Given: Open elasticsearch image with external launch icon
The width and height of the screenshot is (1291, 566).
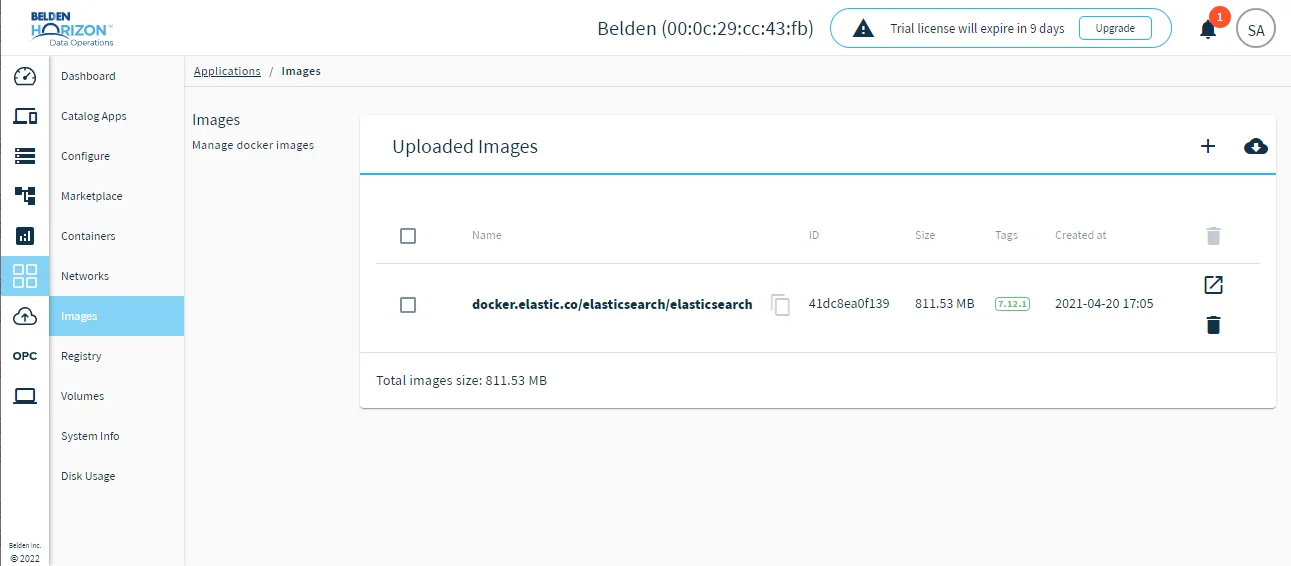Looking at the screenshot, I should point(1213,285).
